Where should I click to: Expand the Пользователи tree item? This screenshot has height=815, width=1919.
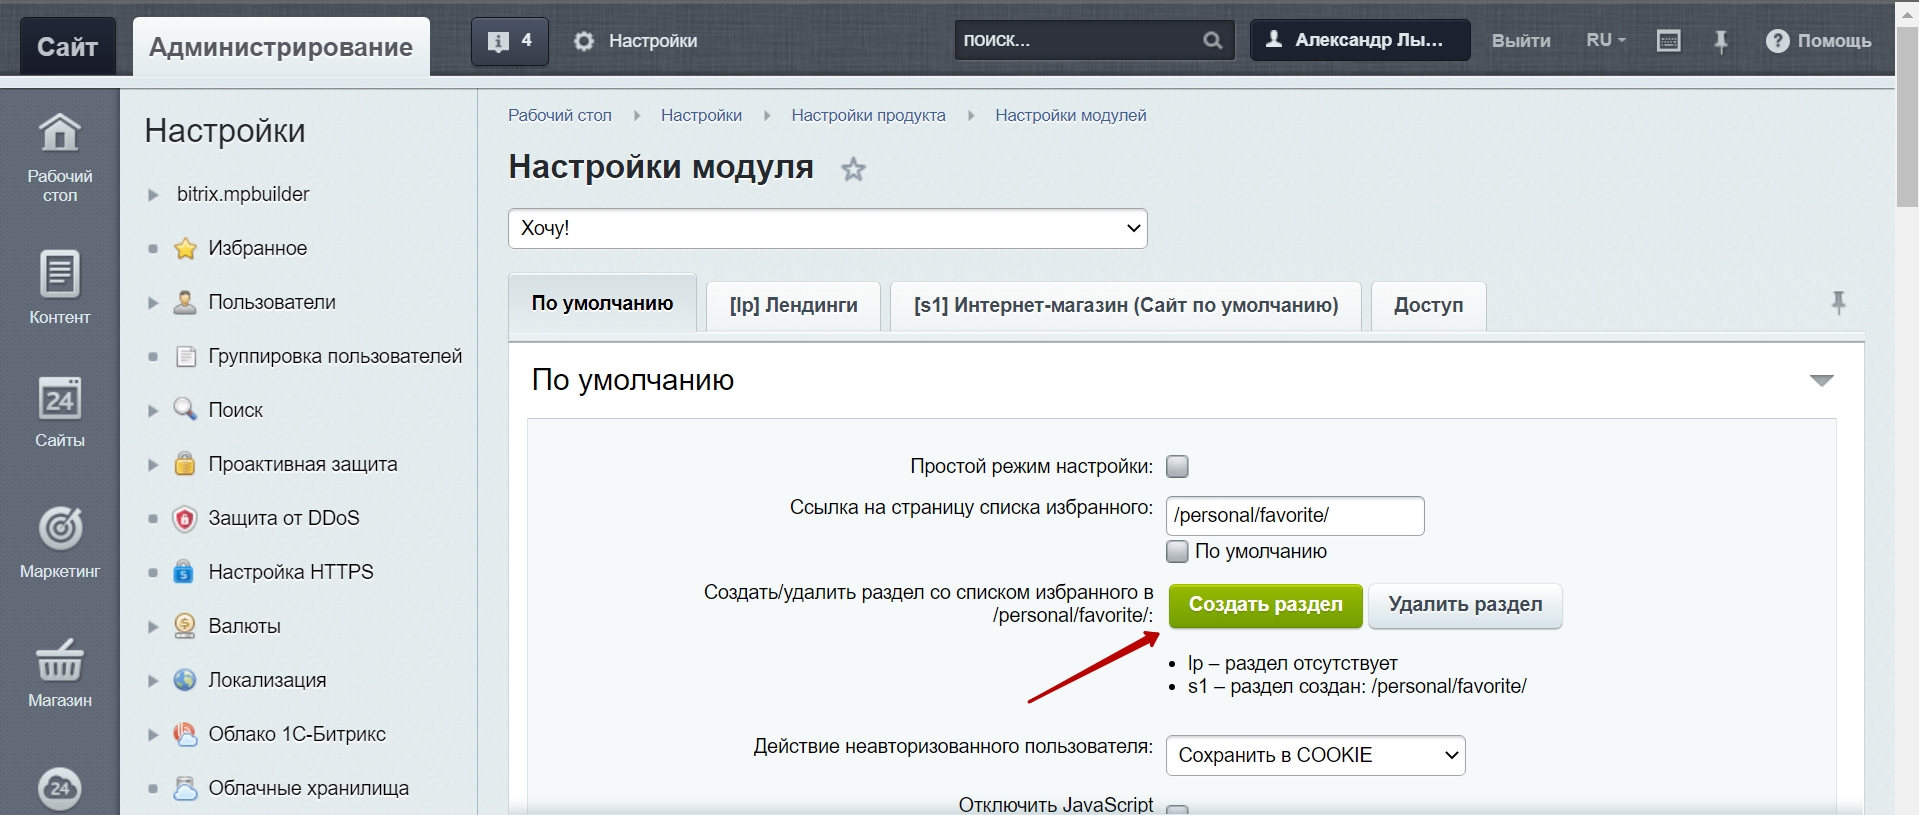153,302
